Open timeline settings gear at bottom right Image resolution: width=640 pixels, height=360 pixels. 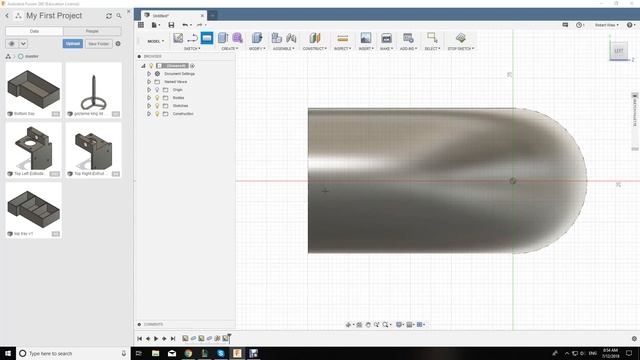[634, 339]
